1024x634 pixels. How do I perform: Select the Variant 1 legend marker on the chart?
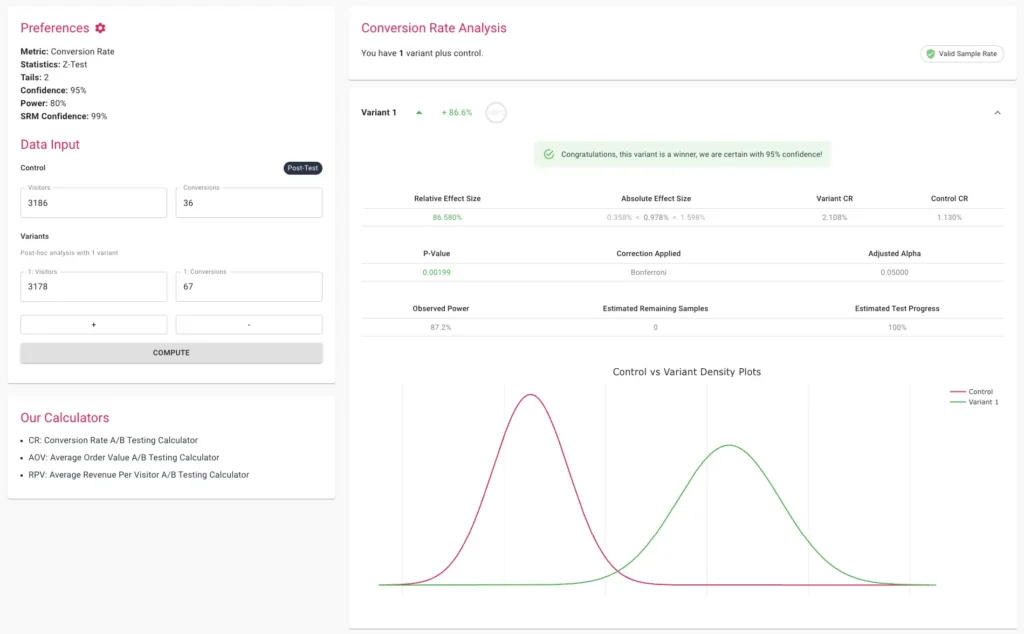[958, 402]
